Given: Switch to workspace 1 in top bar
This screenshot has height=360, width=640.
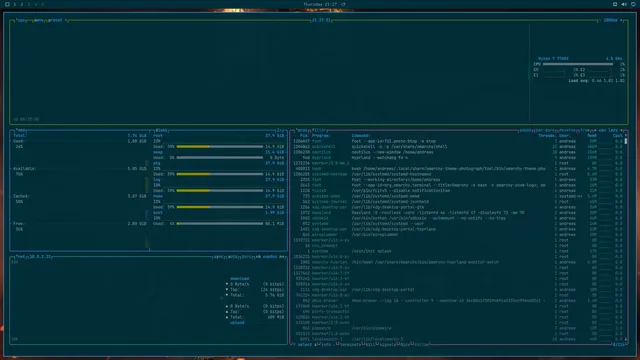Looking at the screenshot, I should (15, 4).
